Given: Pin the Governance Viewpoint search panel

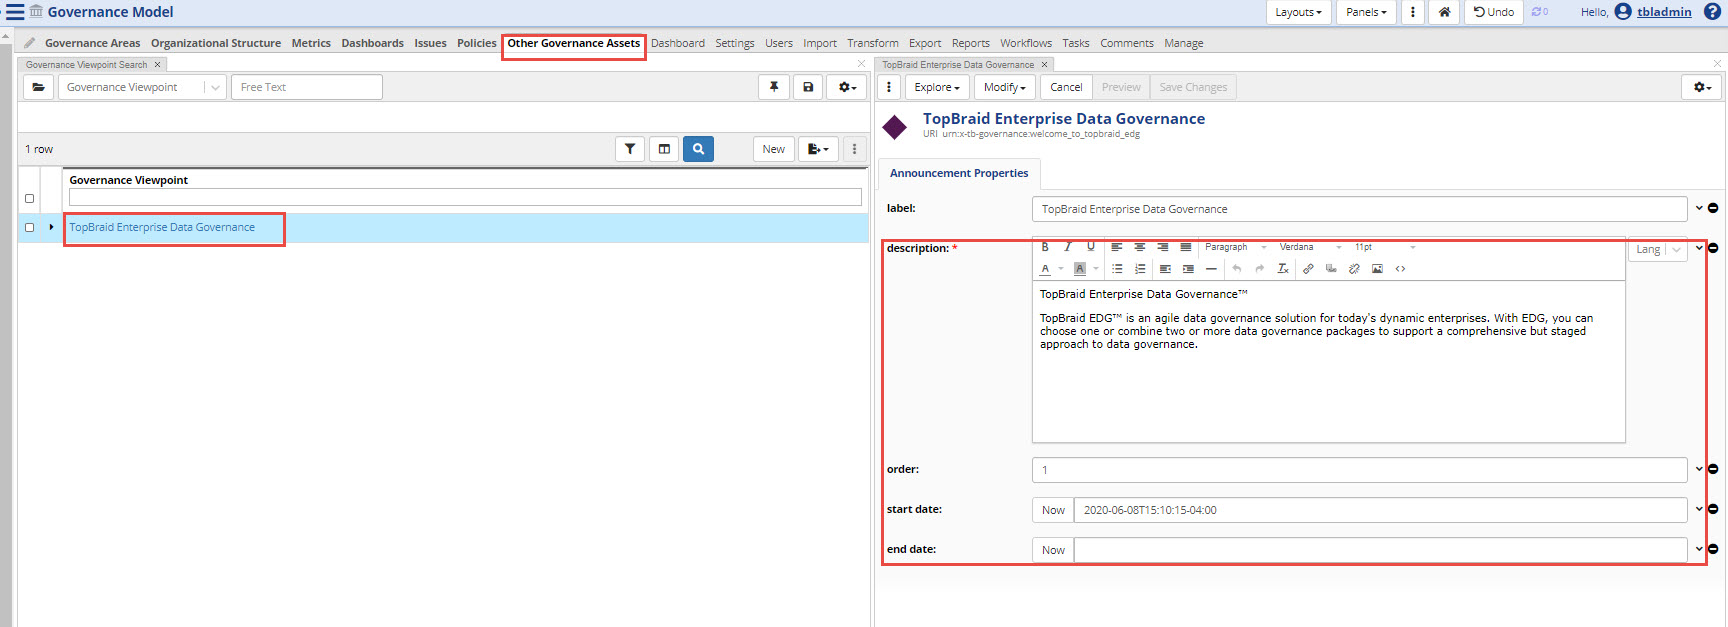Looking at the screenshot, I should (x=774, y=87).
